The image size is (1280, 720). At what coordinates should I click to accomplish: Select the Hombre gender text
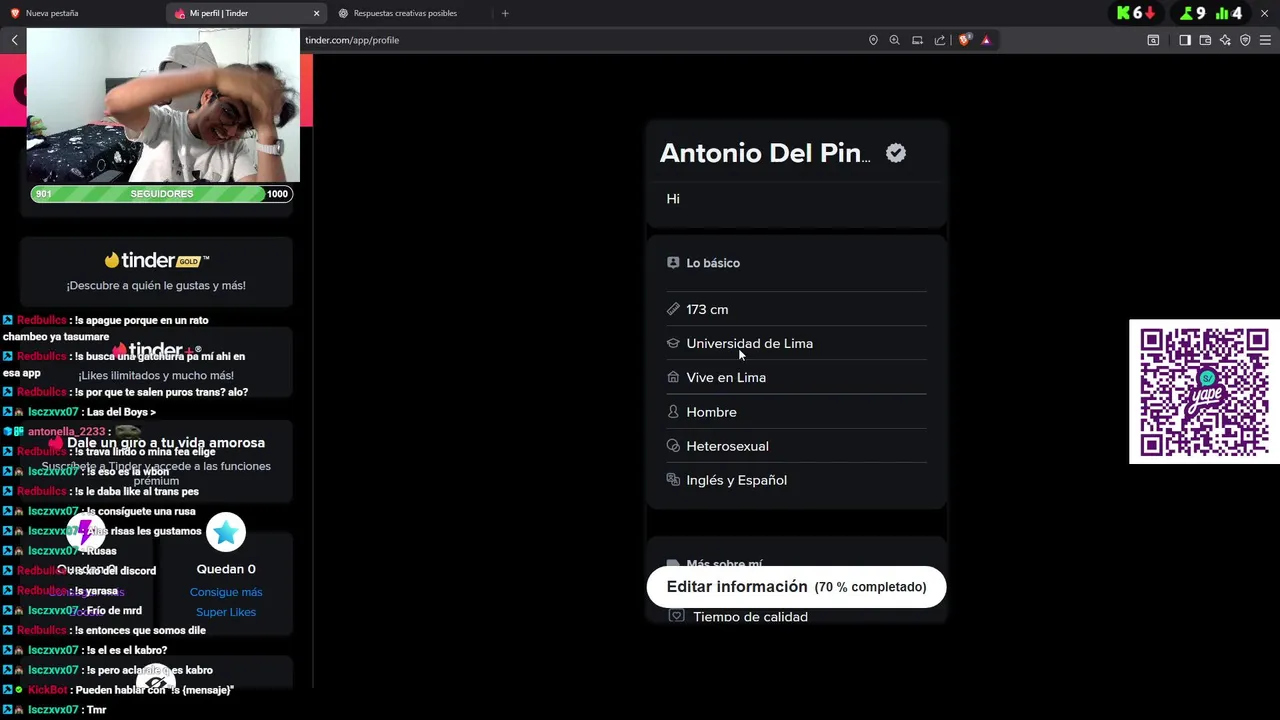[711, 412]
